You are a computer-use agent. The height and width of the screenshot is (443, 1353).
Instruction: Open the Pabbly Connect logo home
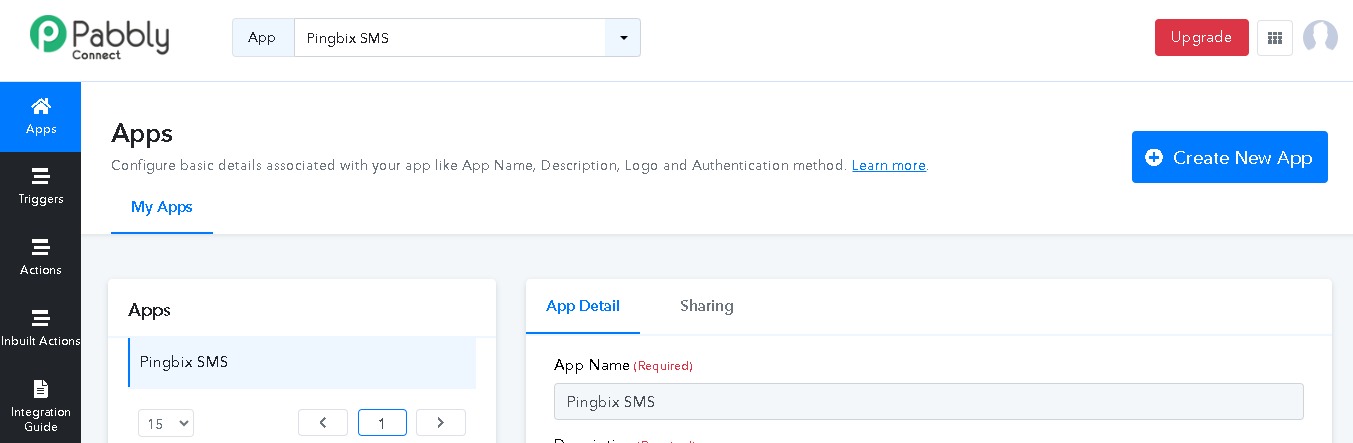click(x=98, y=37)
